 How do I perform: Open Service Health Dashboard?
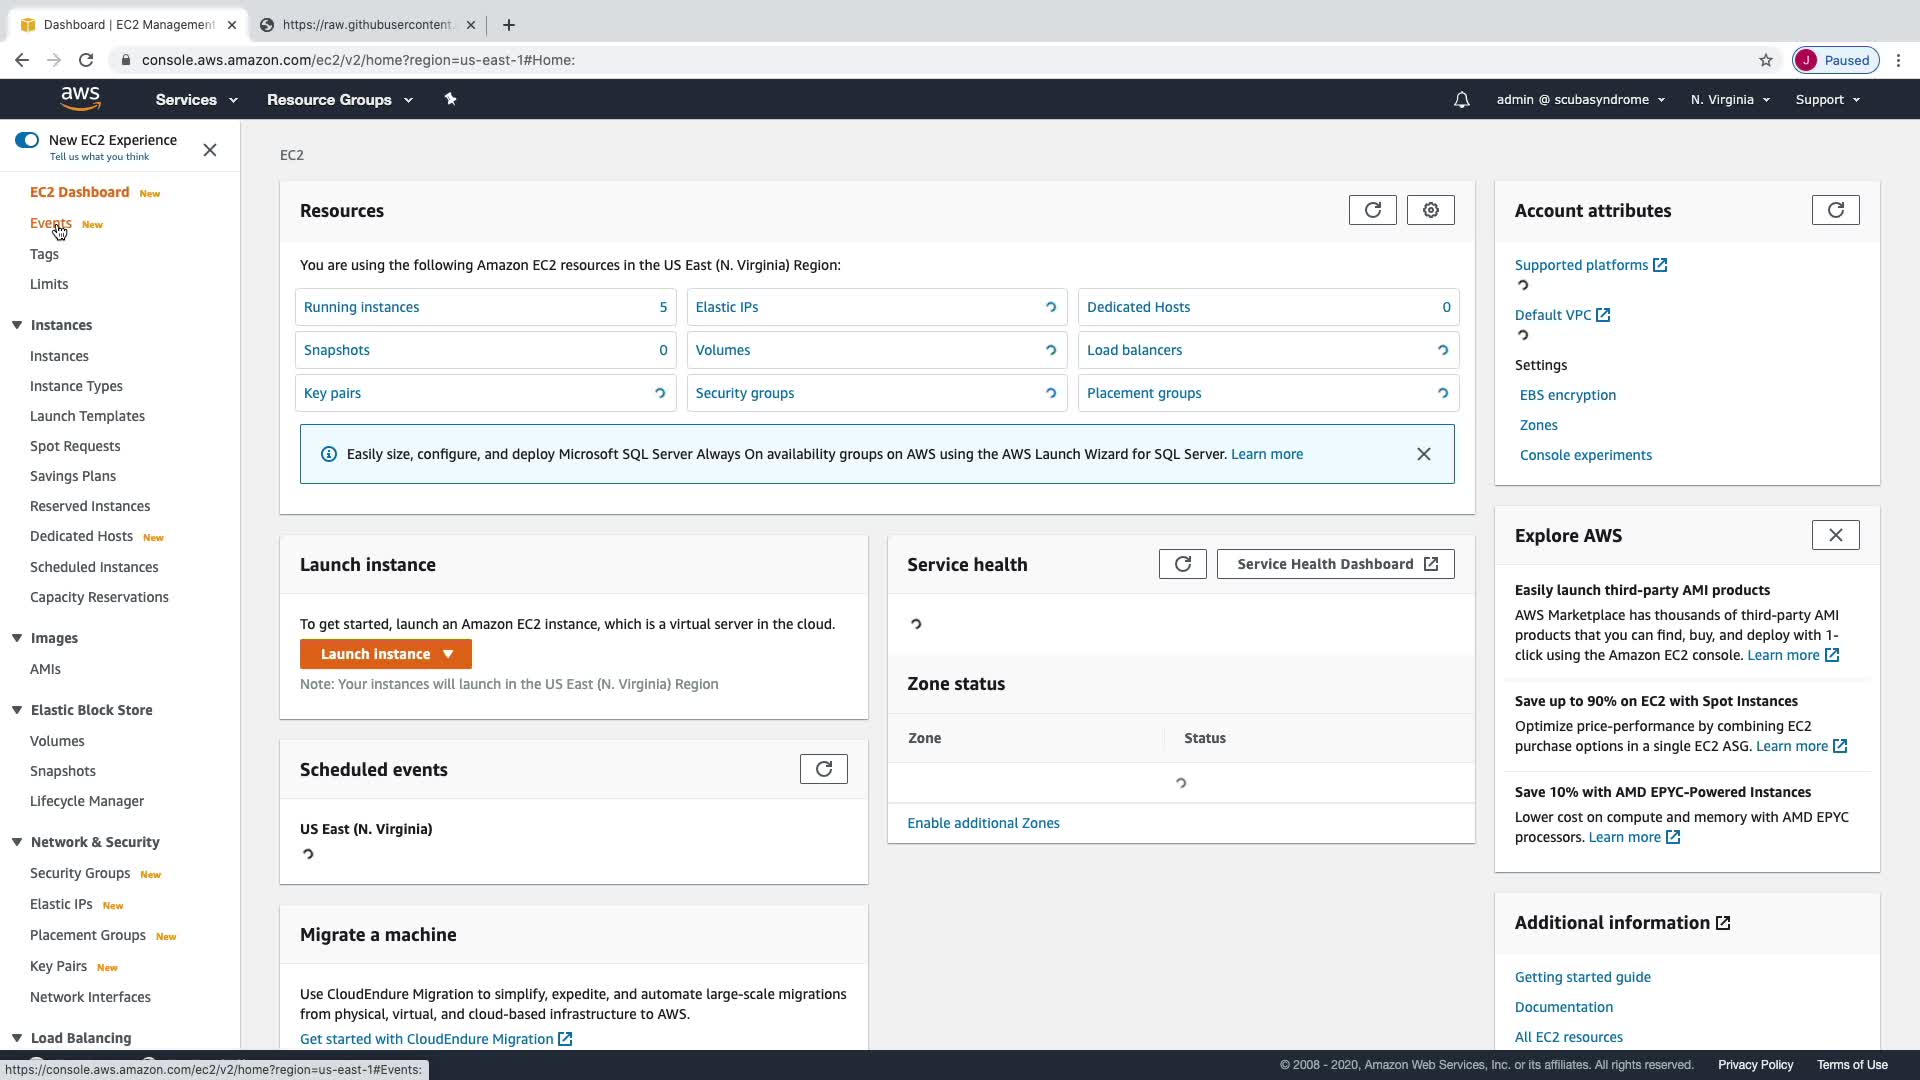point(1335,564)
